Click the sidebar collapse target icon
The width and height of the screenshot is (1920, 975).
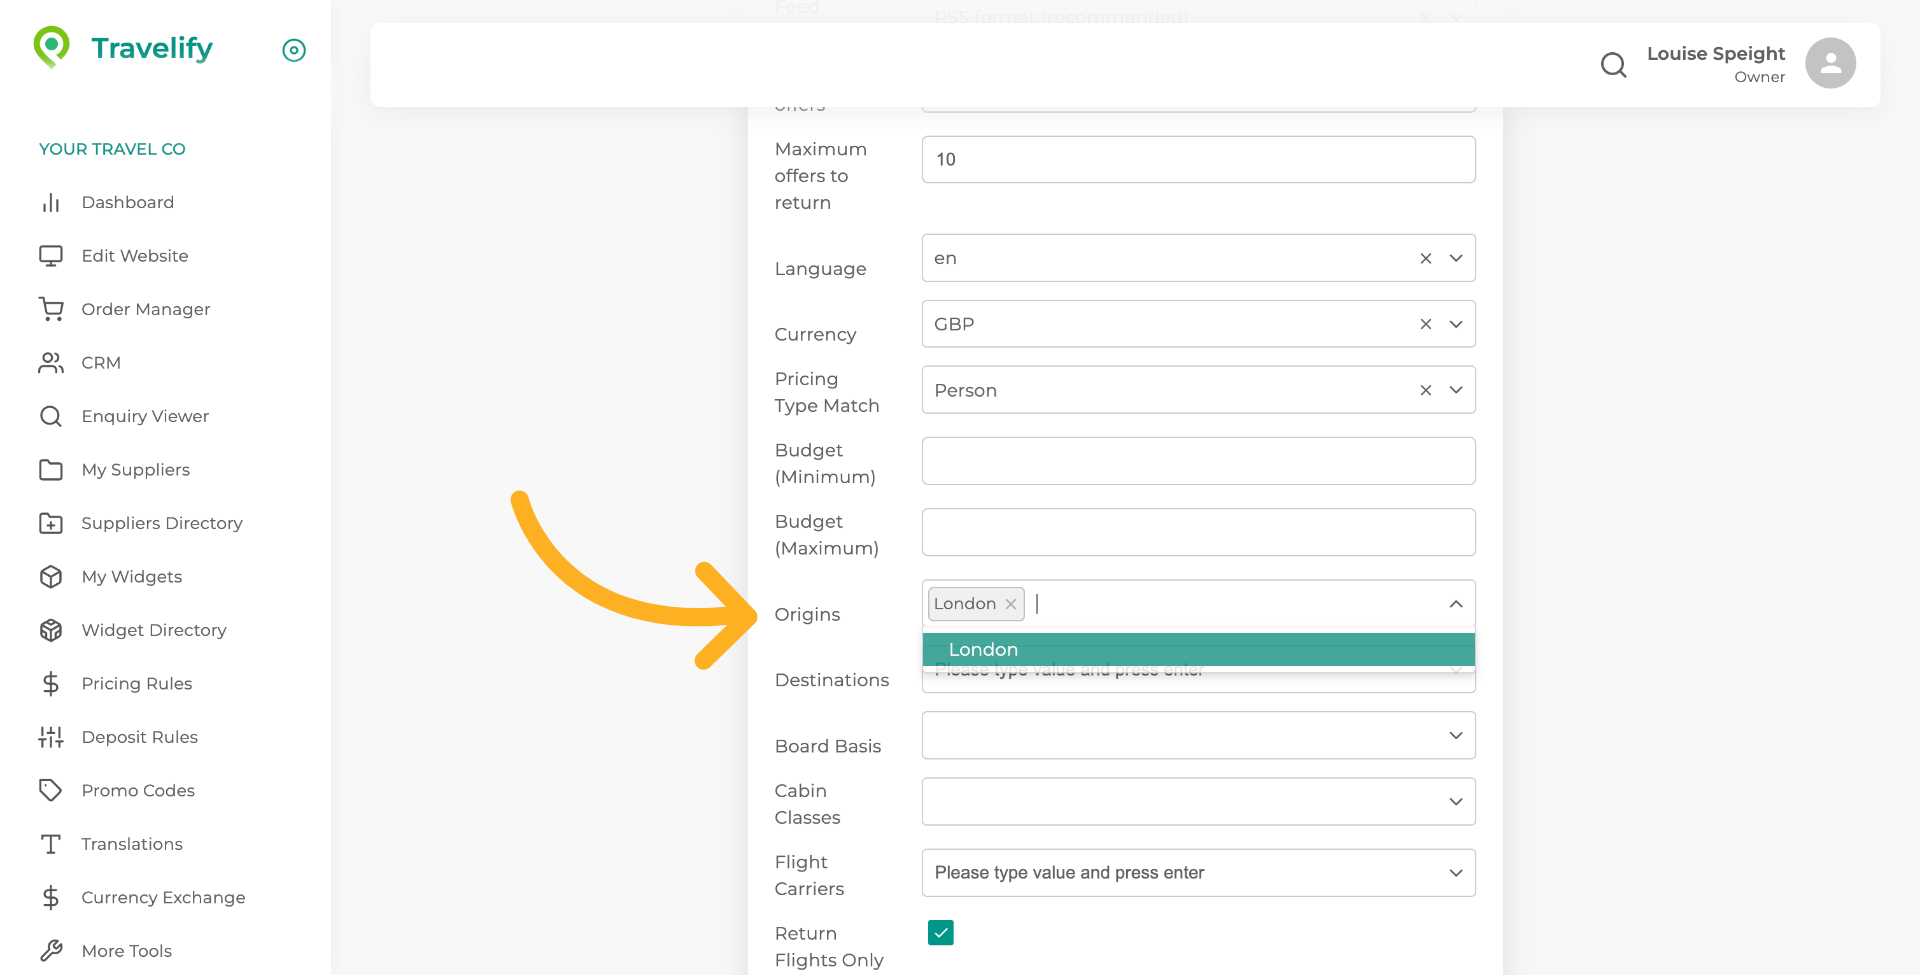[294, 50]
